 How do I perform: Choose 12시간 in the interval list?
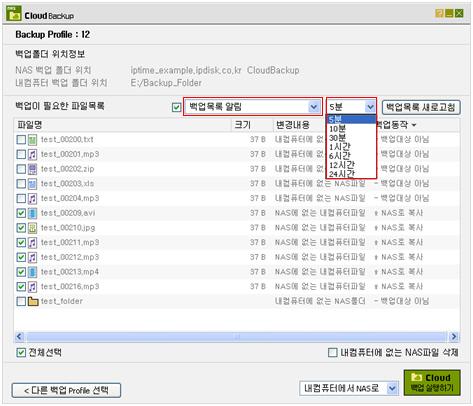point(342,165)
